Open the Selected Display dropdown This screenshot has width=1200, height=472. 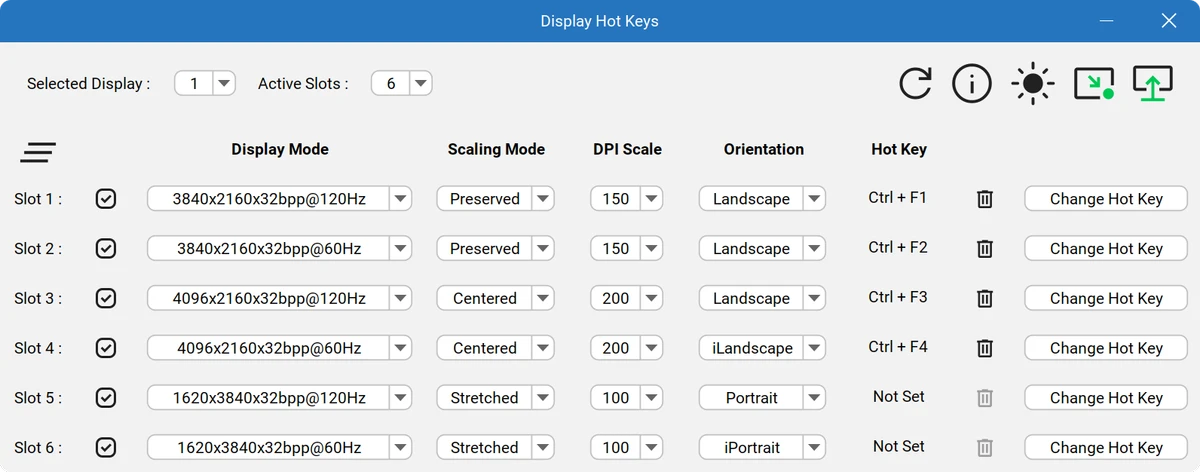[x=205, y=83]
